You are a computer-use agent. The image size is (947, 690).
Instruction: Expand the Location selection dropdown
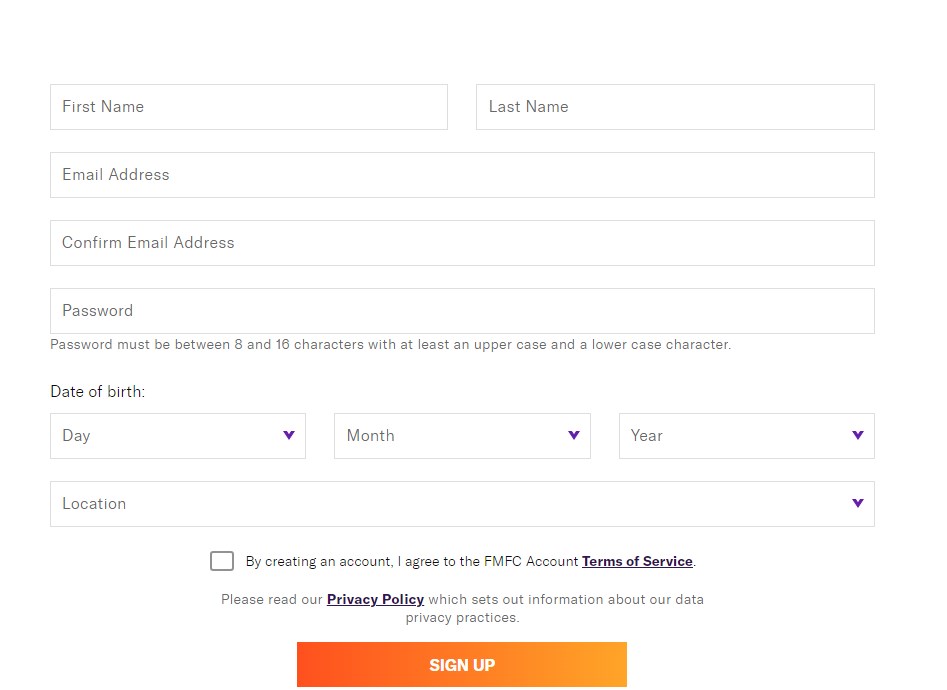click(x=462, y=504)
